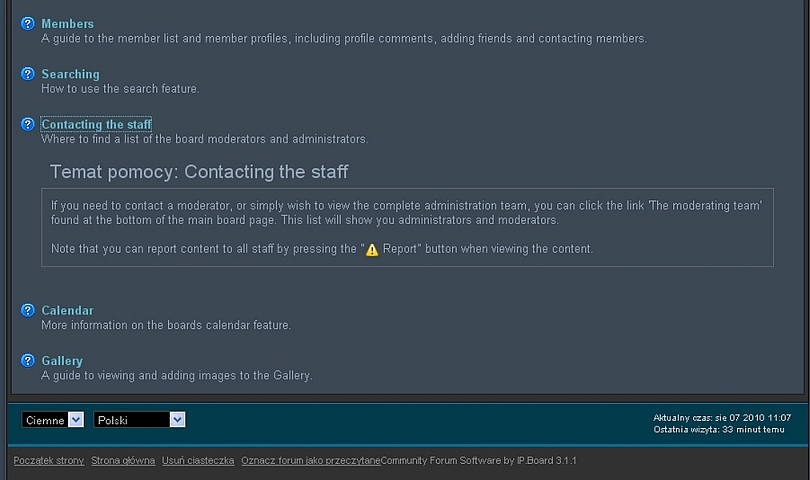Click the help icon beside Members
The height and width of the screenshot is (480, 810).
point(28,23)
